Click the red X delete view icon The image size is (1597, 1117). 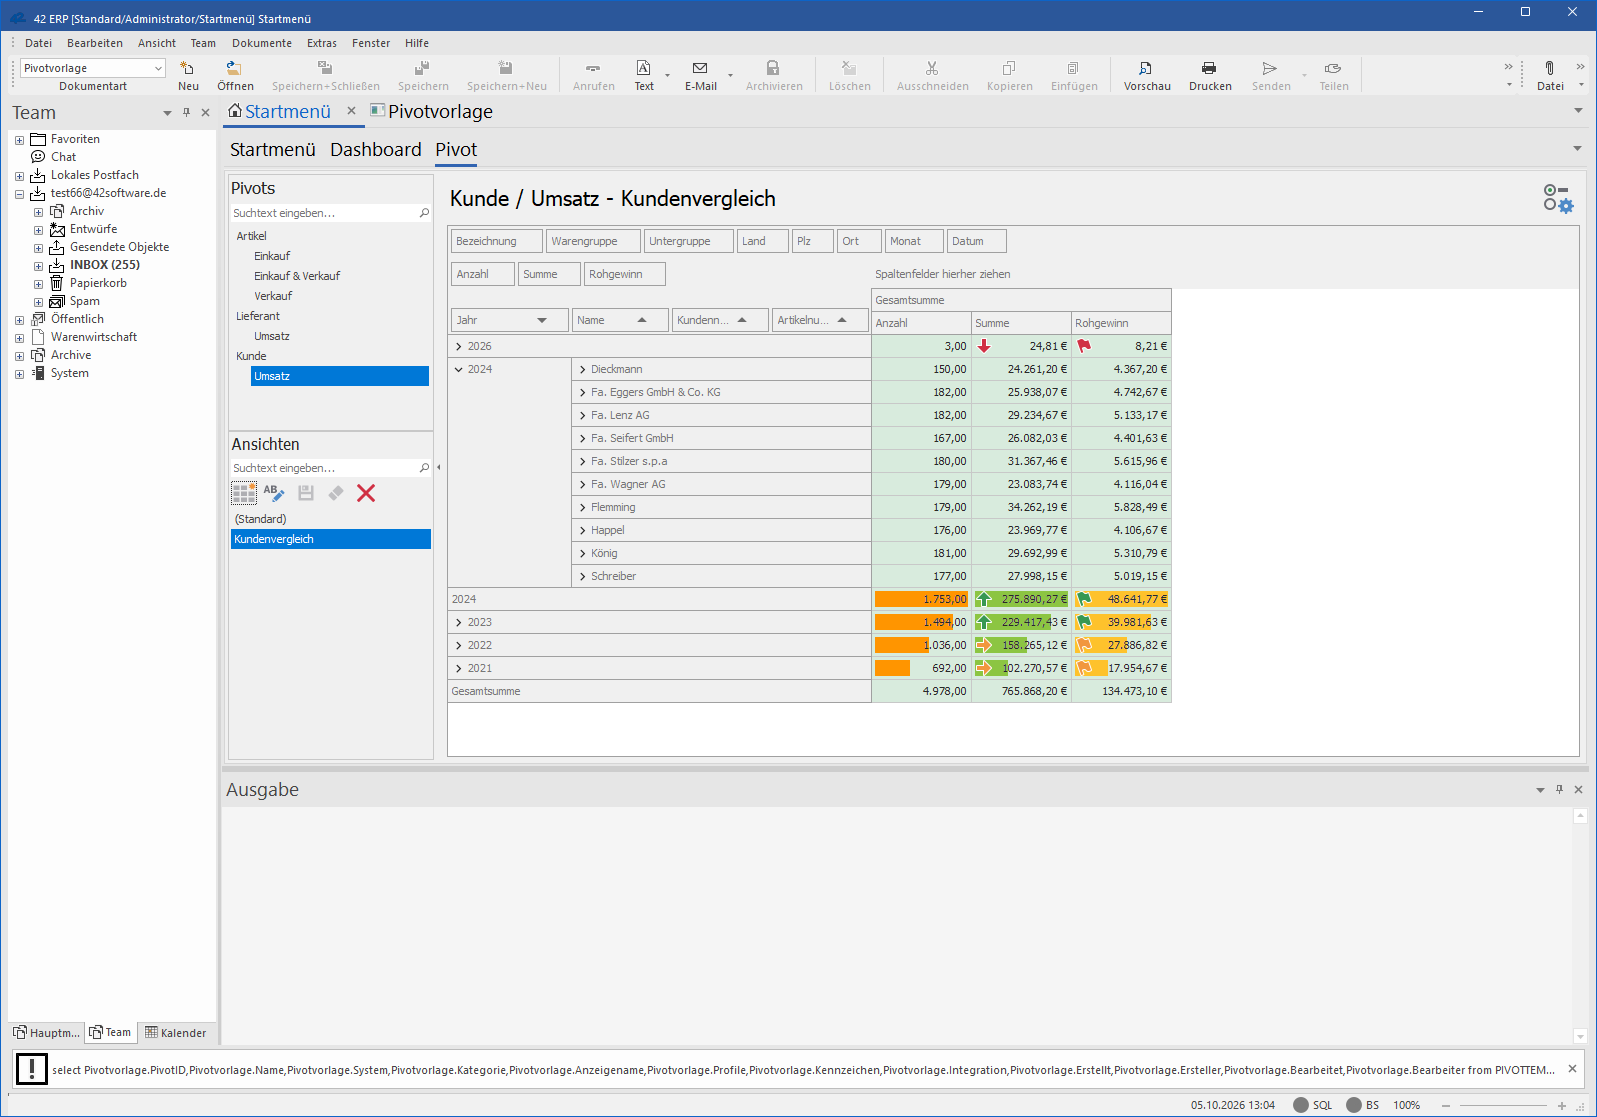[366, 493]
